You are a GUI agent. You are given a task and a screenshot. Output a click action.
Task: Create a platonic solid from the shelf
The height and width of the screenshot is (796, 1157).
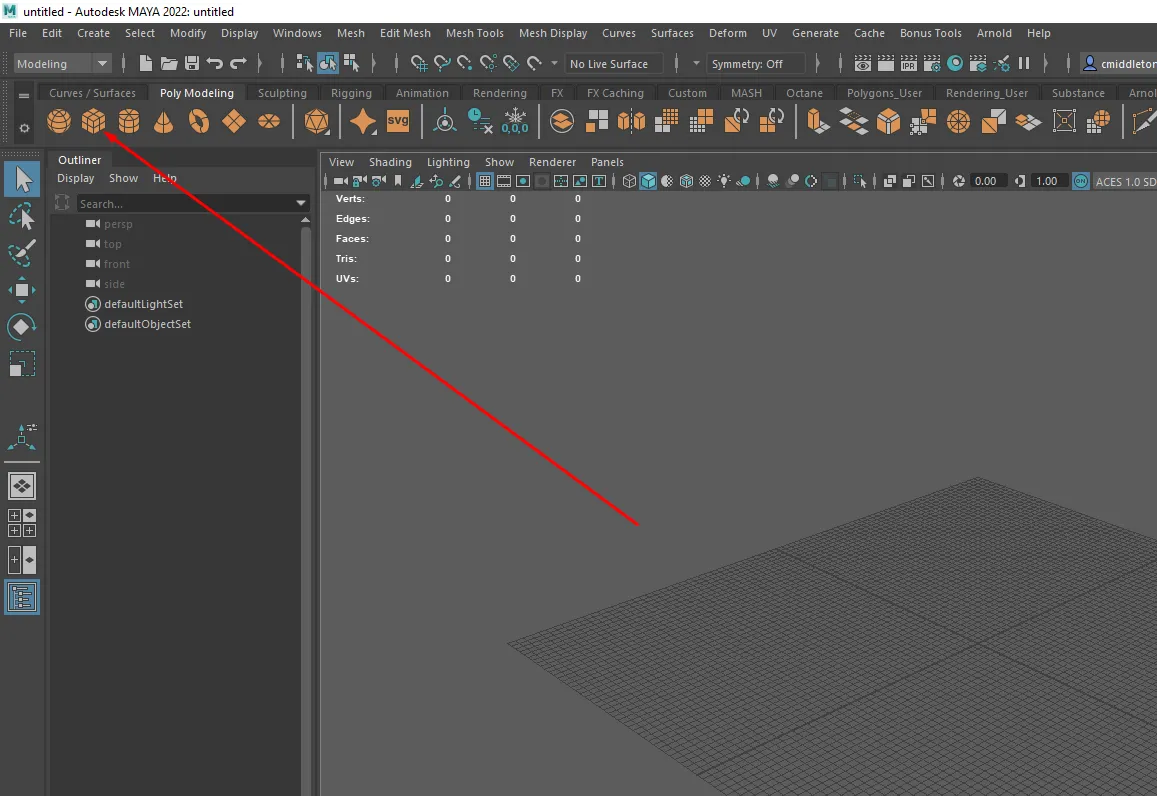pos(317,121)
